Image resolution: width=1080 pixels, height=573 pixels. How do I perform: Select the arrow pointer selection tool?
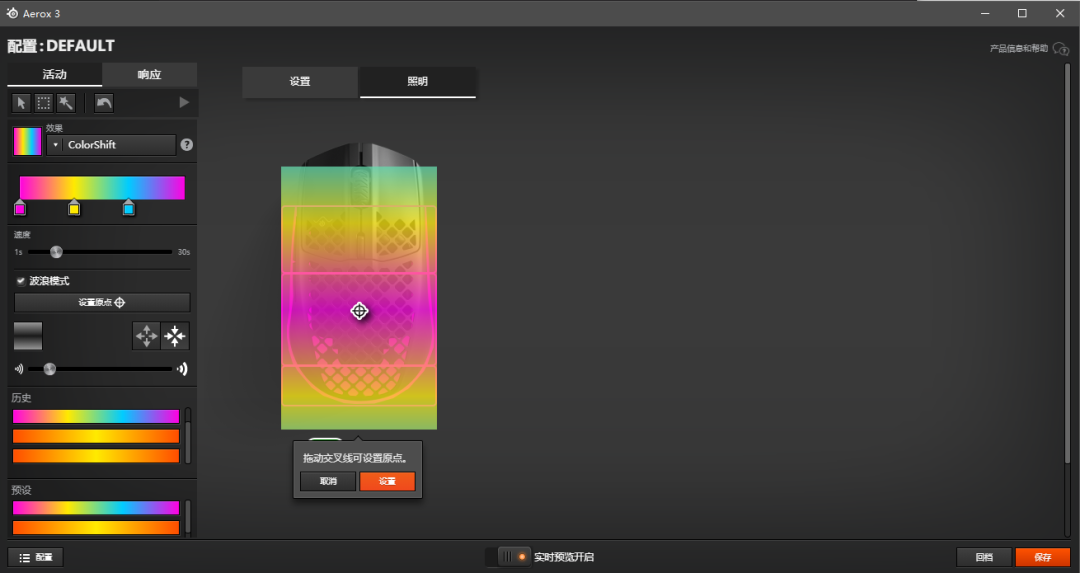click(x=21, y=103)
